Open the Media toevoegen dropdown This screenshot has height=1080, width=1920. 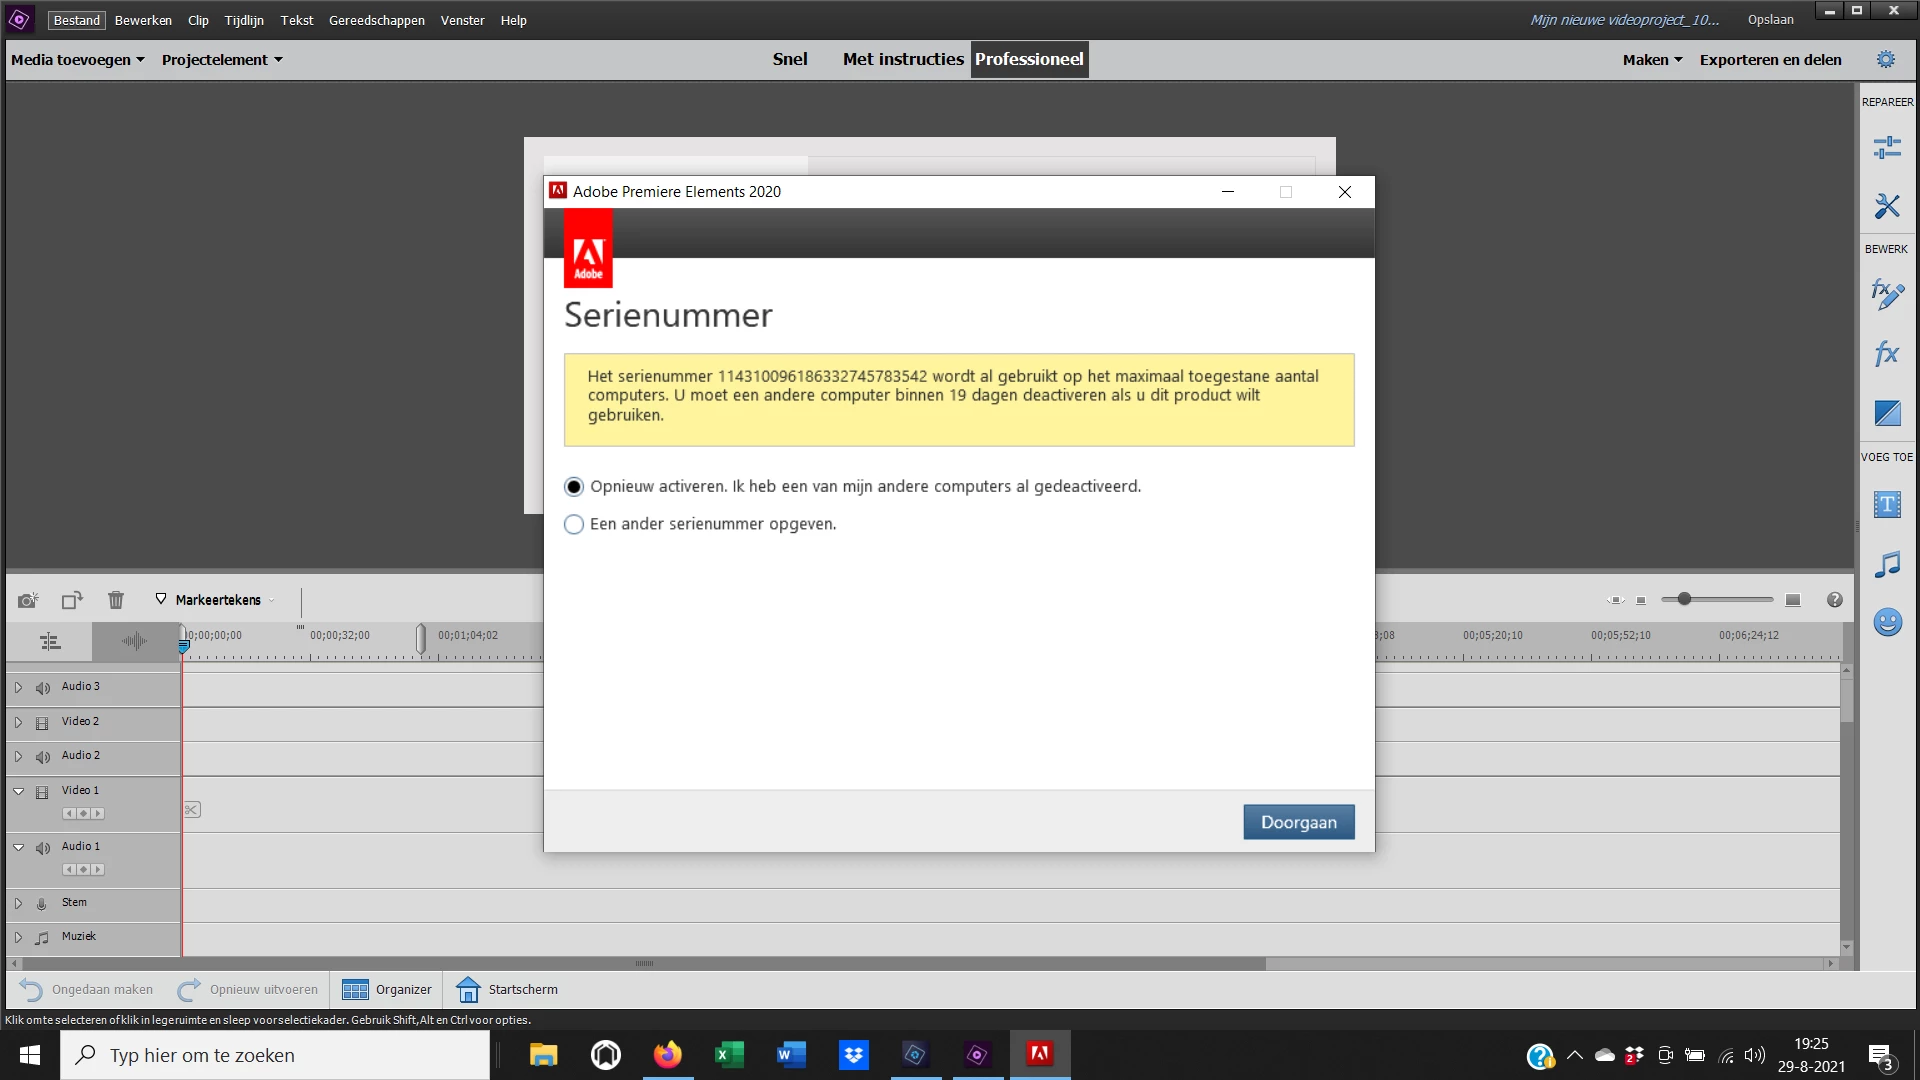(78, 60)
